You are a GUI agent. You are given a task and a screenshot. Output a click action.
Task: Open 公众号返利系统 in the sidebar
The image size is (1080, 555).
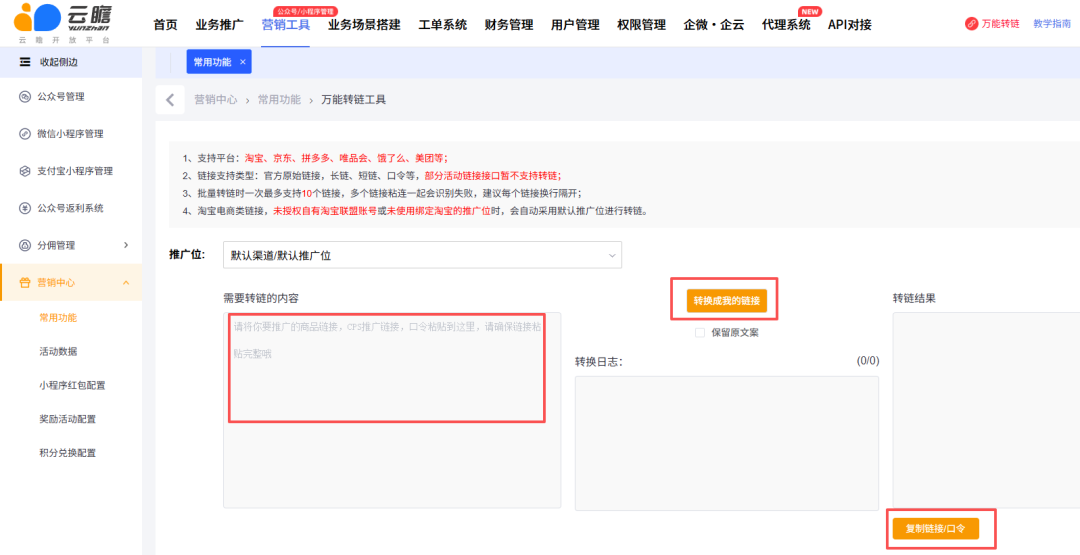[x=70, y=208]
